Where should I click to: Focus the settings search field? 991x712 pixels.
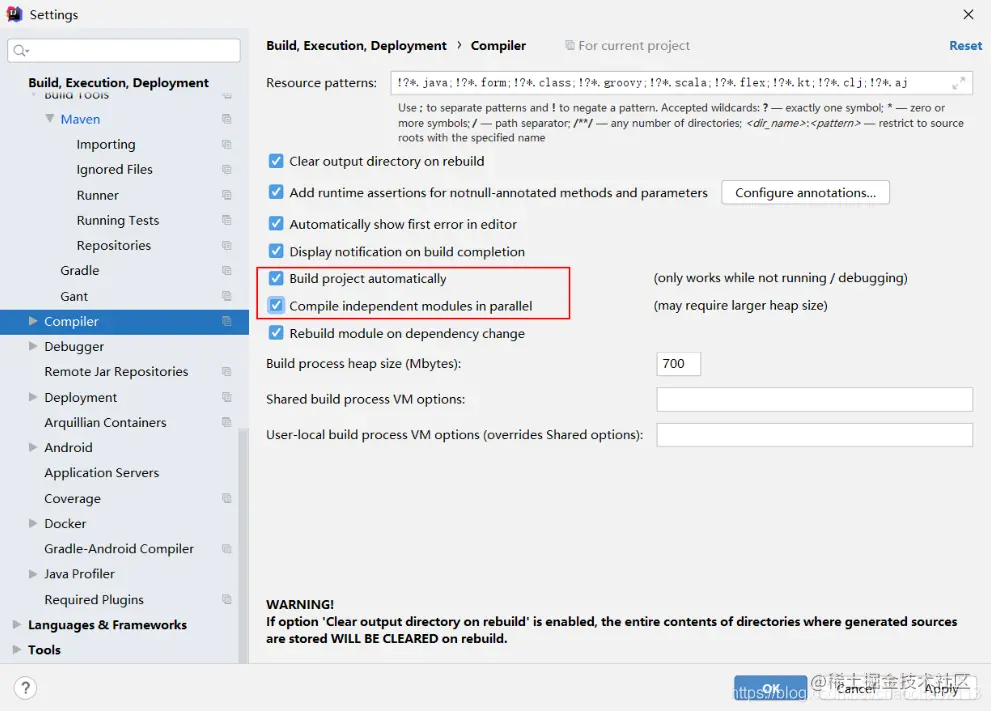(124, 51)
